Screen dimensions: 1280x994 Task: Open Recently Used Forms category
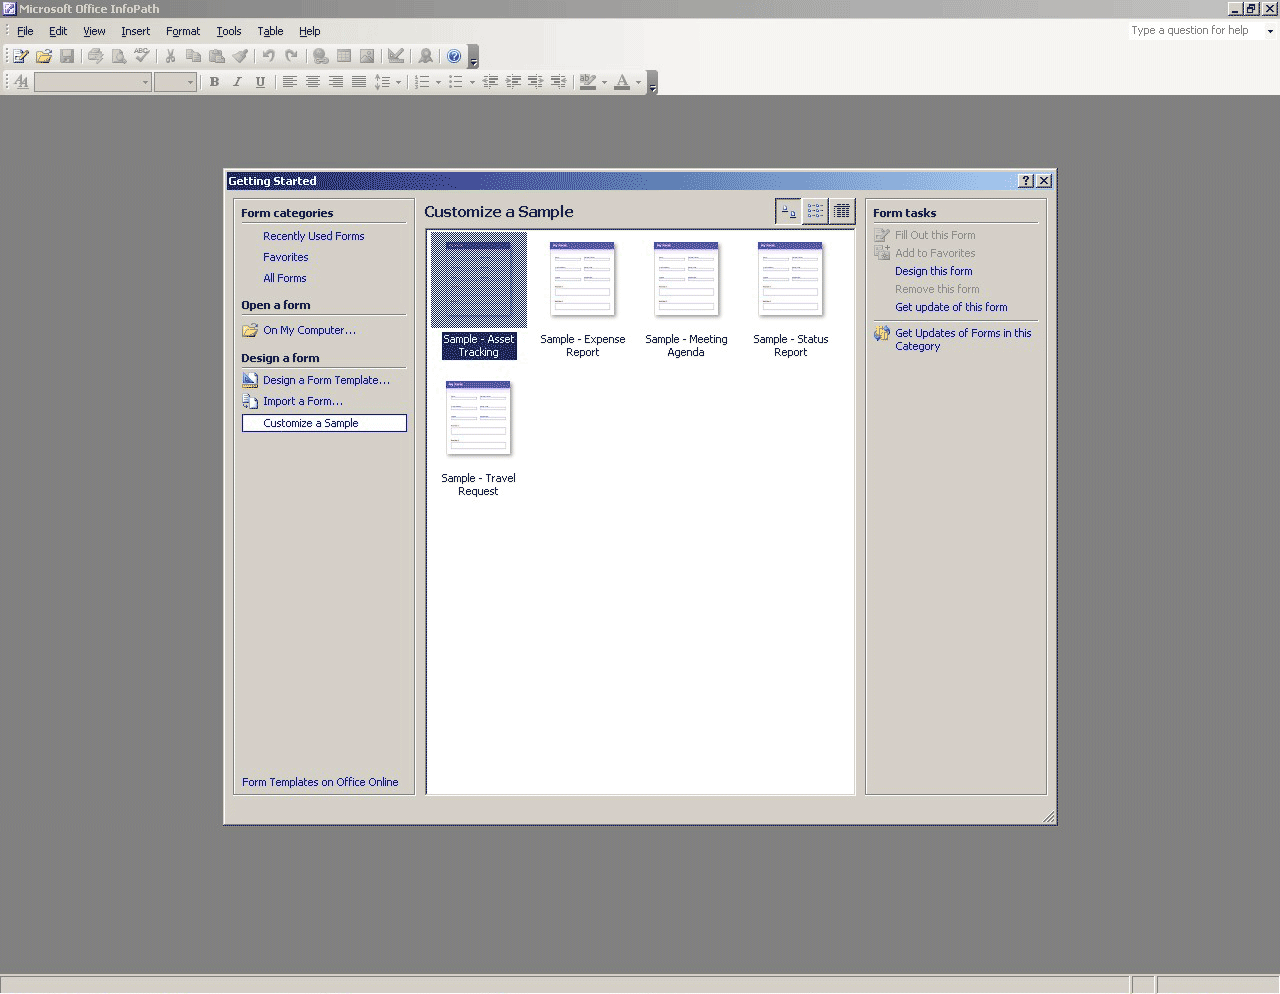[x=313, y=236]
